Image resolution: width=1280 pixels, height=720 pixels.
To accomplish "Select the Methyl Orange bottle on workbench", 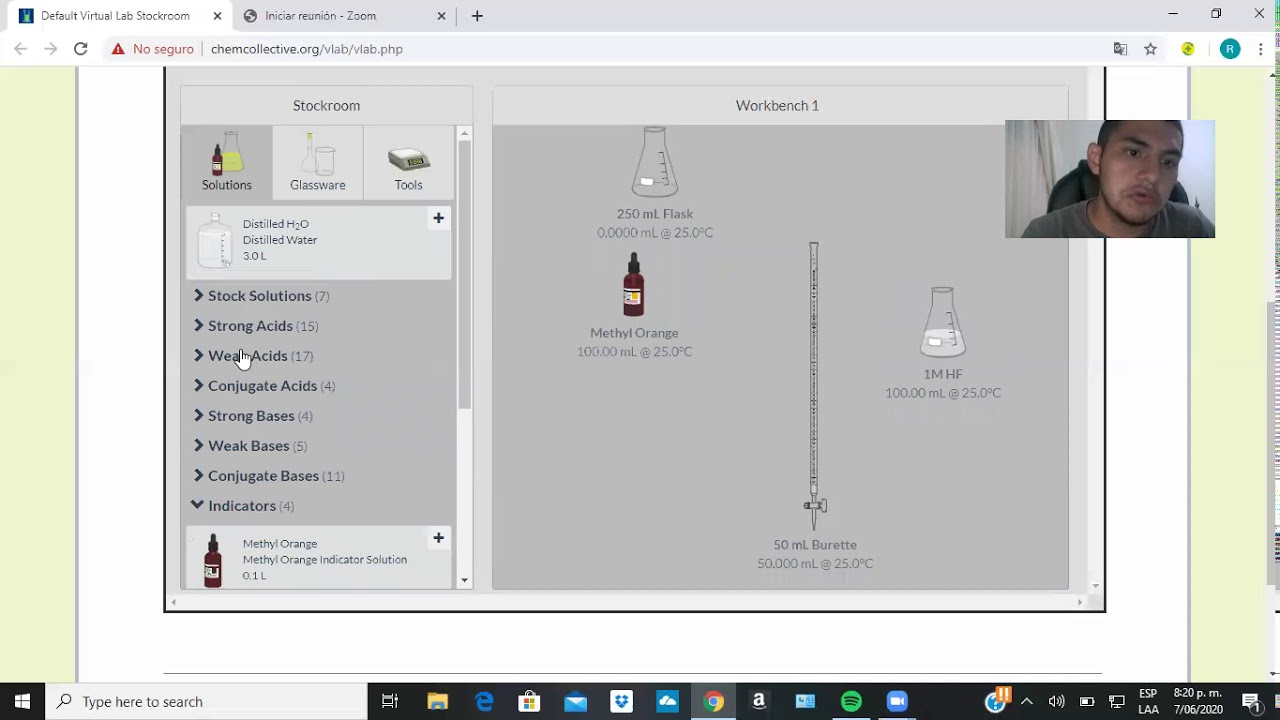I will point(633,285).
